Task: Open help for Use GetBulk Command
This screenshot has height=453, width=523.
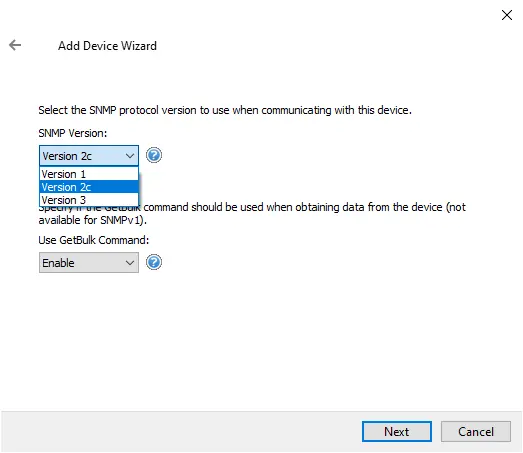Action: pos(154,263)
